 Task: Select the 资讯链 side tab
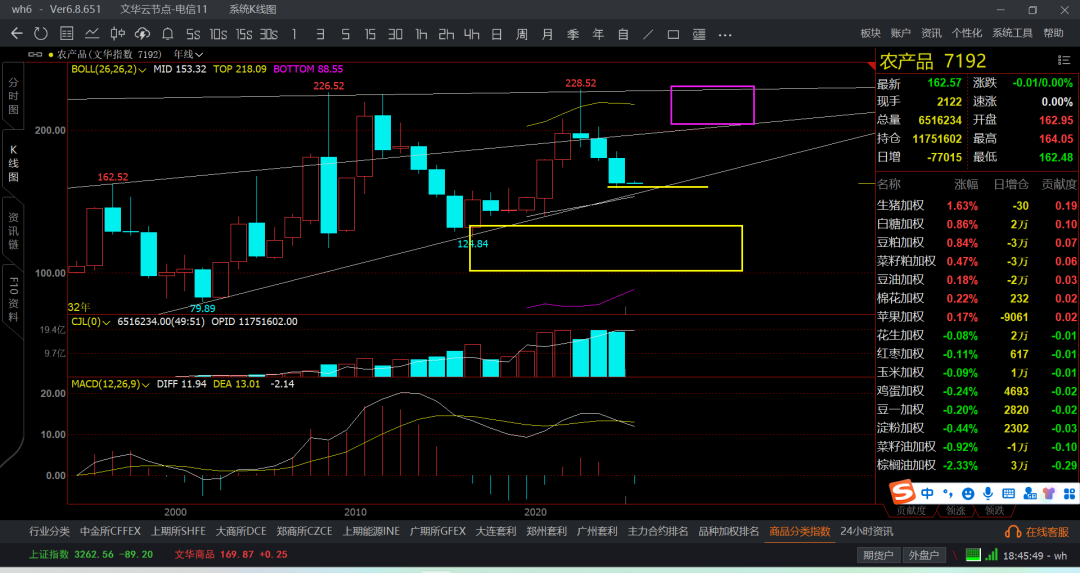tap(13, 231)
